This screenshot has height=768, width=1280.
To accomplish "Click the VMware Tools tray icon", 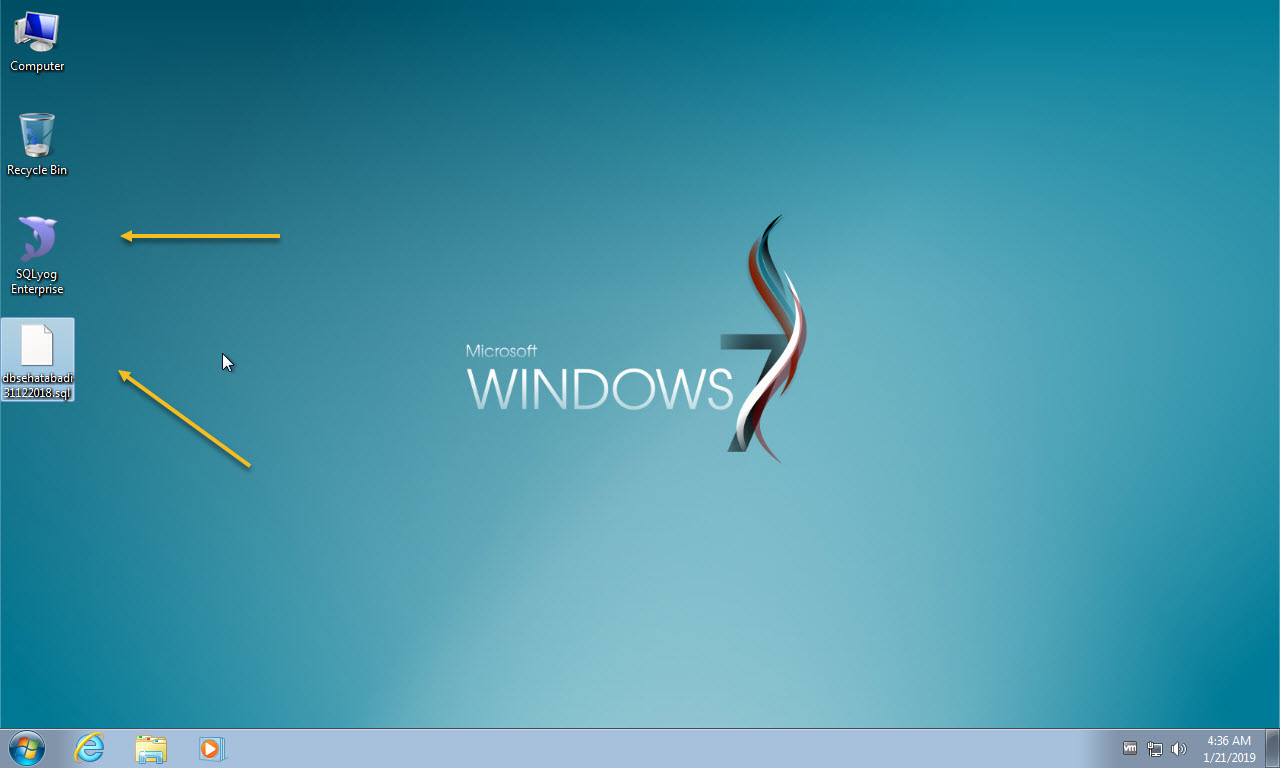I will 1130,748.
